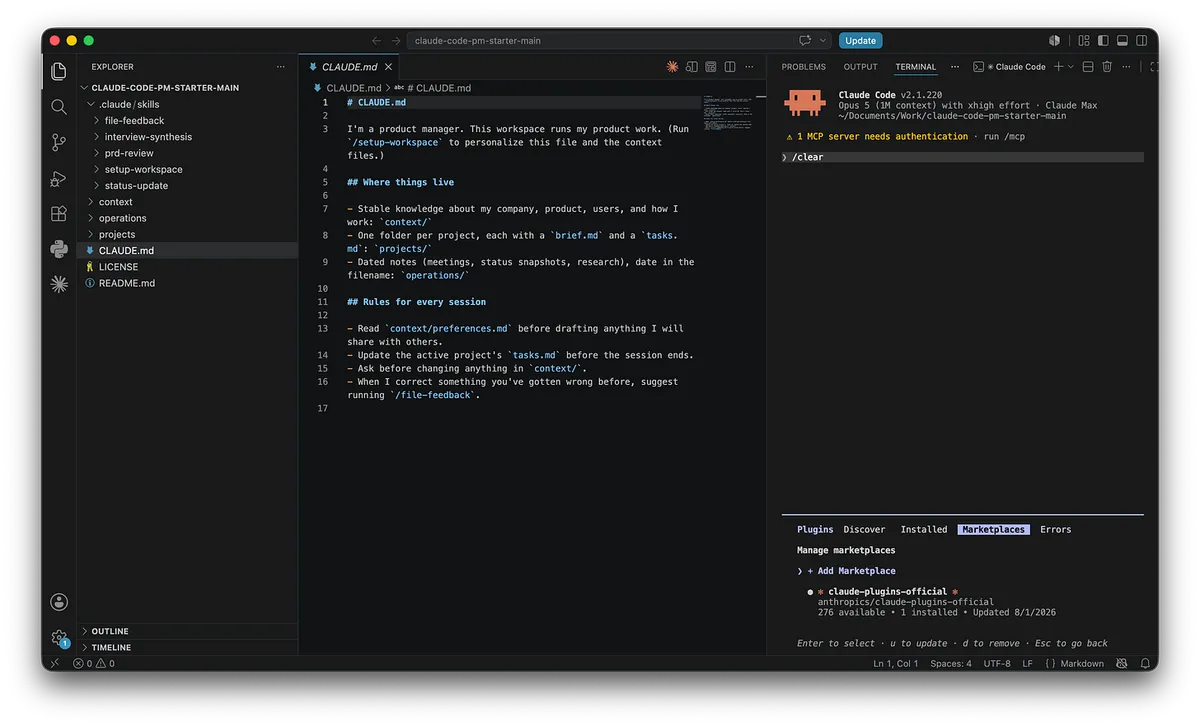Open the Claude Code icon in activity bar
Viewport: 1200px width, 726px height.
[x=59, y=284]
